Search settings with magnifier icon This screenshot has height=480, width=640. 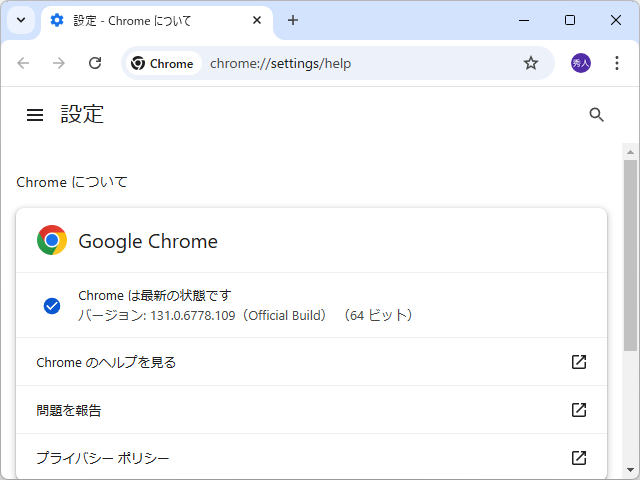pyautogui.click(x=596, y=115)
